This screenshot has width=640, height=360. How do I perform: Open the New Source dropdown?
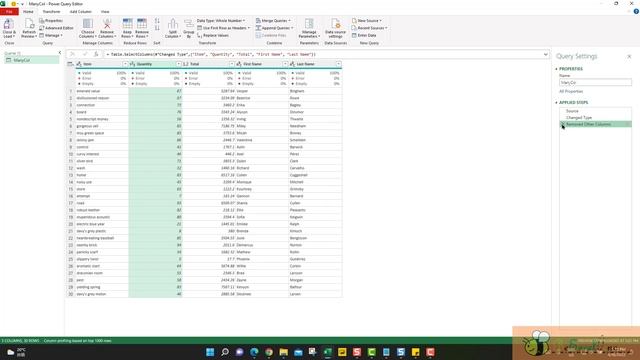(x=367, y=20)
